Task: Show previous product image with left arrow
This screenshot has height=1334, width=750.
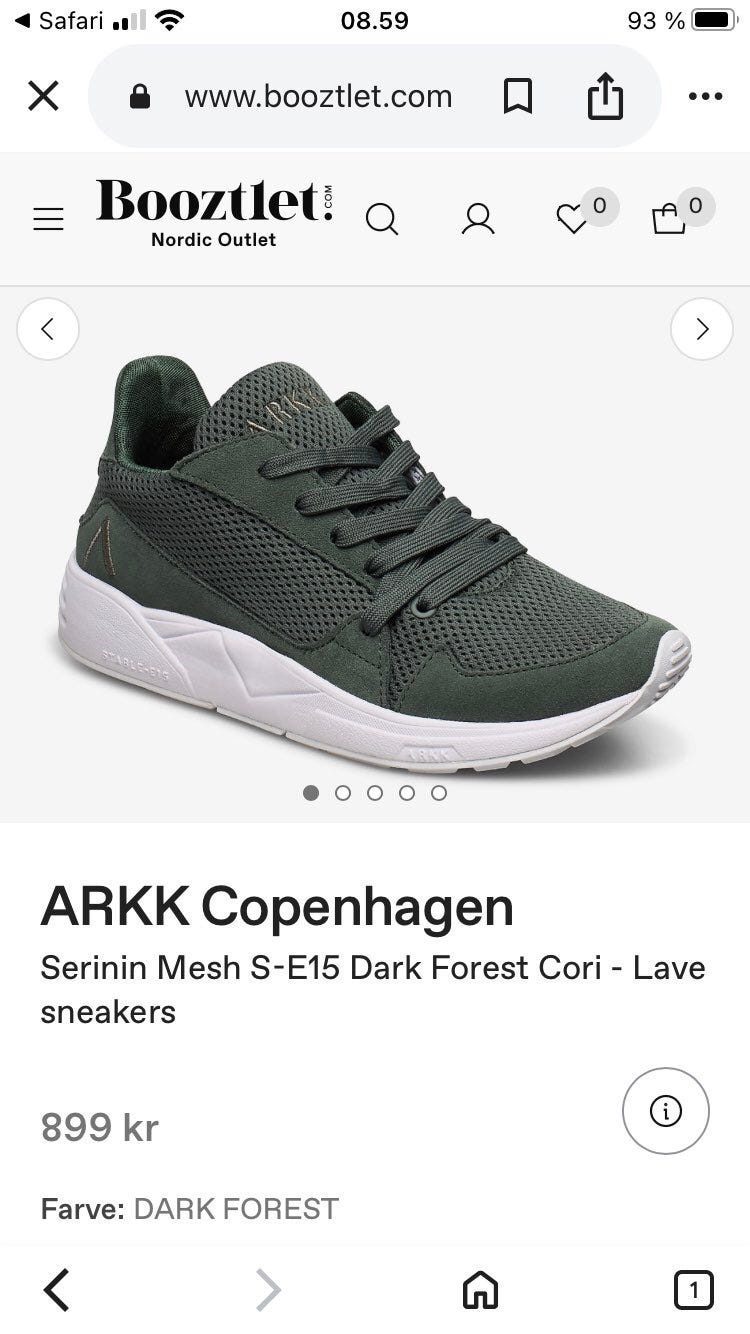Action: 47,328
